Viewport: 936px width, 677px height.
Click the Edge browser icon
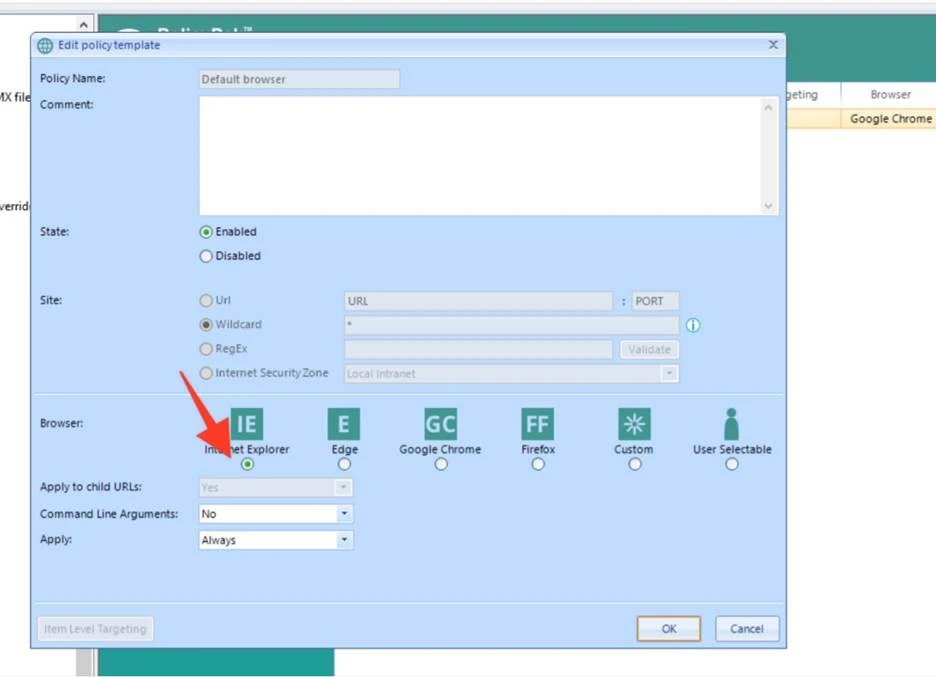tap(344, 424)
